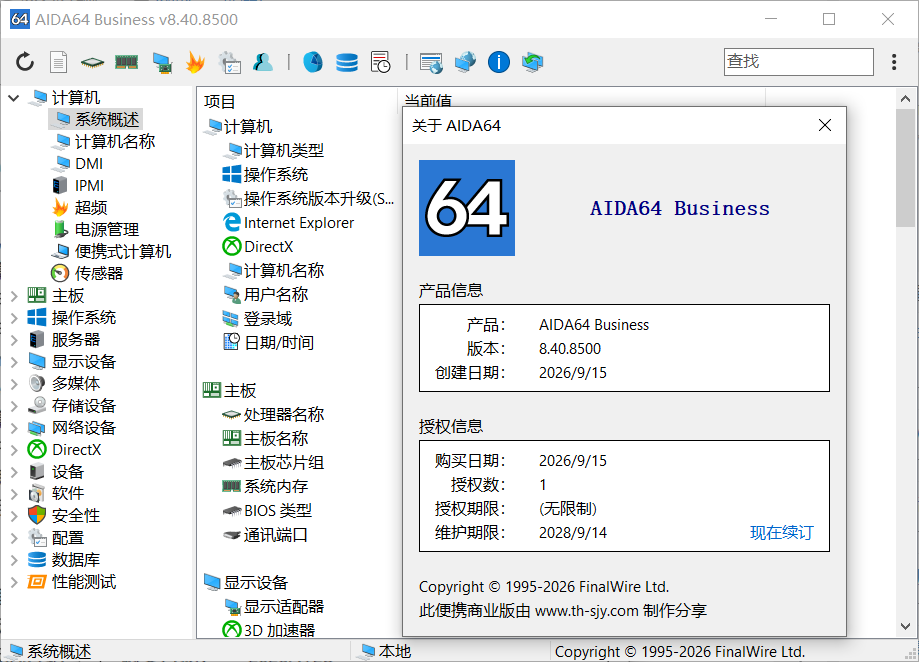Expand the 网络设备 tree node
Screen dimensions: 919x662
click(14, 428)
